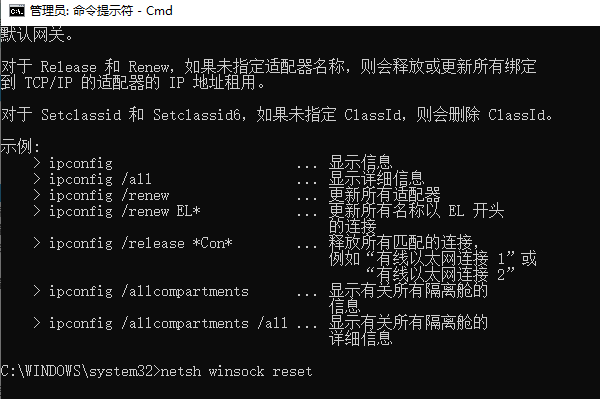Viewport: 600px width, 399px height.
Task: Click the typed netsh winsock reset command
Action: pos(236,371)
